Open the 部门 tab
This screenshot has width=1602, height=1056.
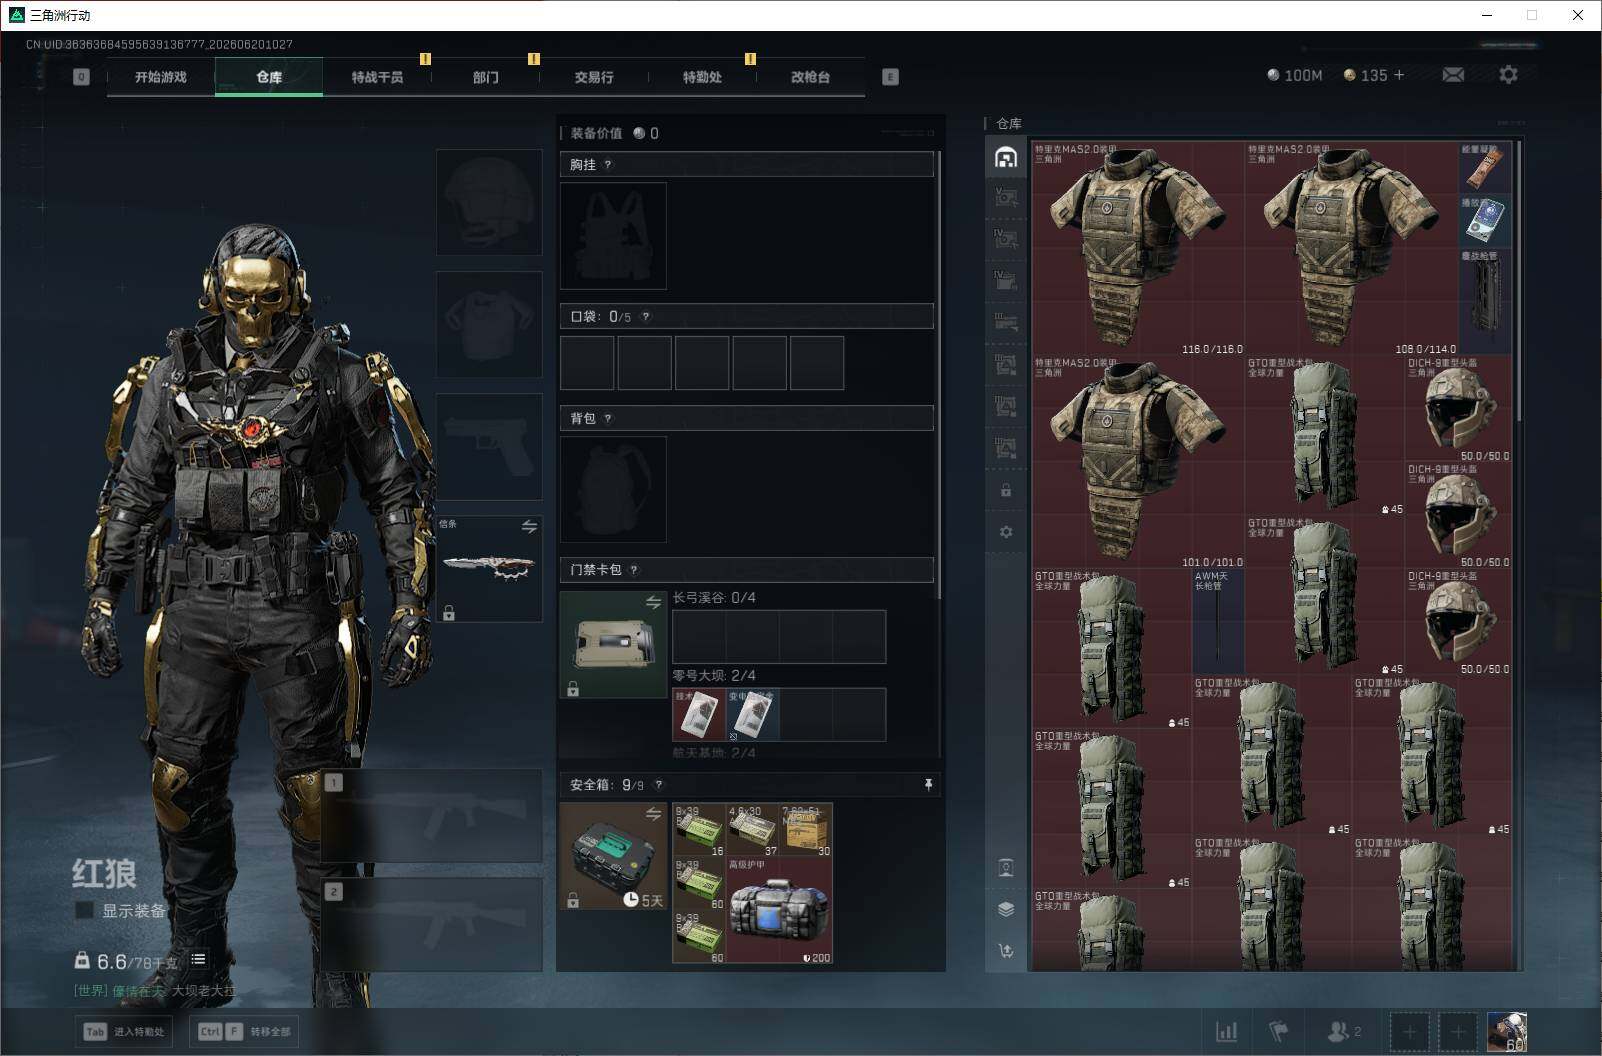click(485, 77)
